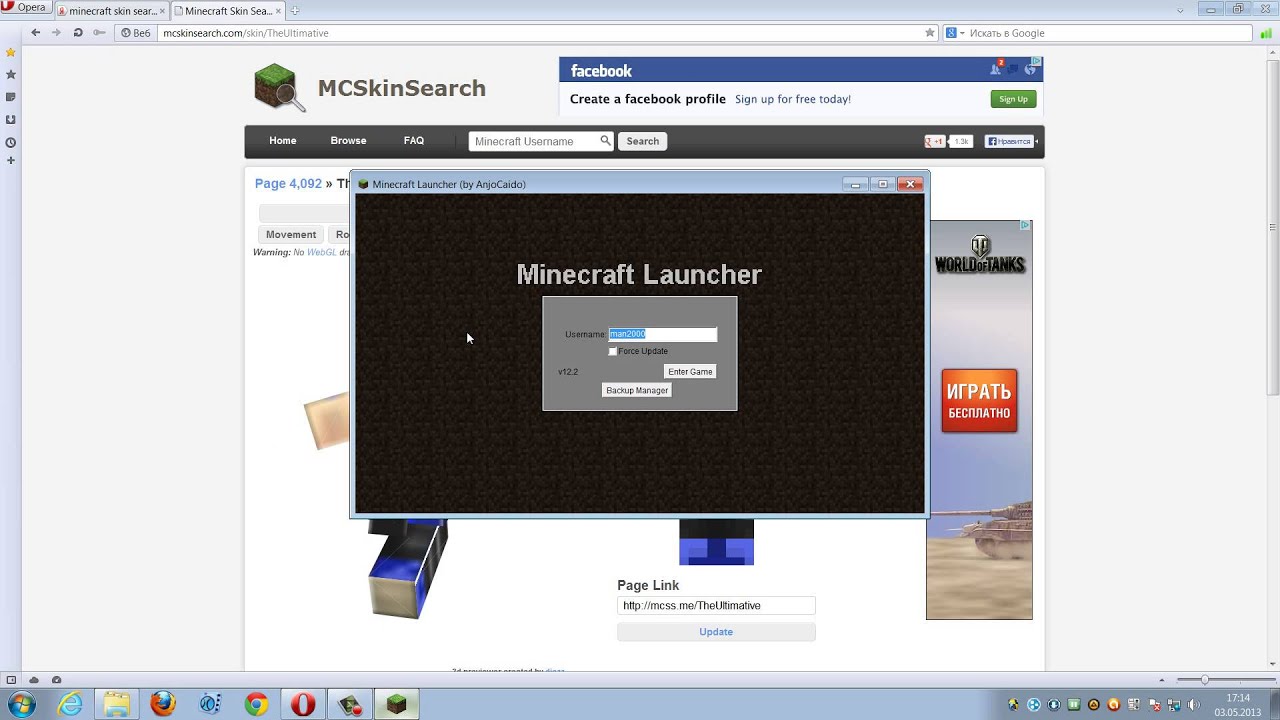Screen dimensions: 1280x720
Task: Click the Page Link URL field
Action: click(x=716, y=606)
